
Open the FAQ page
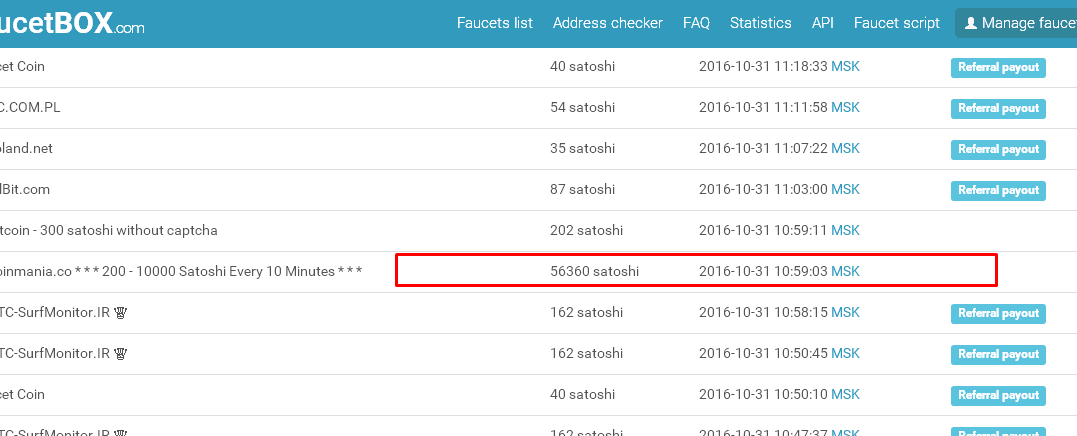[x=696, y=23]
